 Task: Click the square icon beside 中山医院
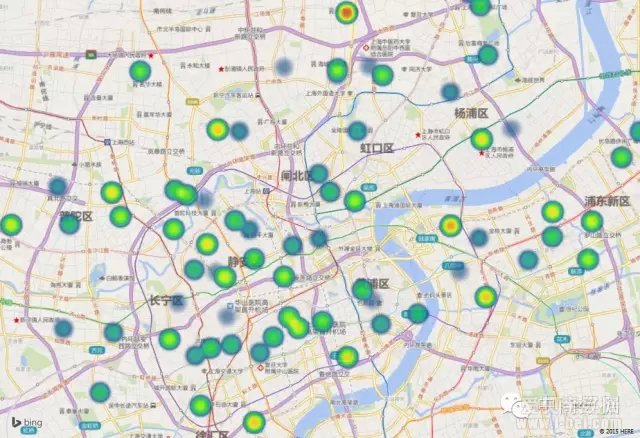231,306
